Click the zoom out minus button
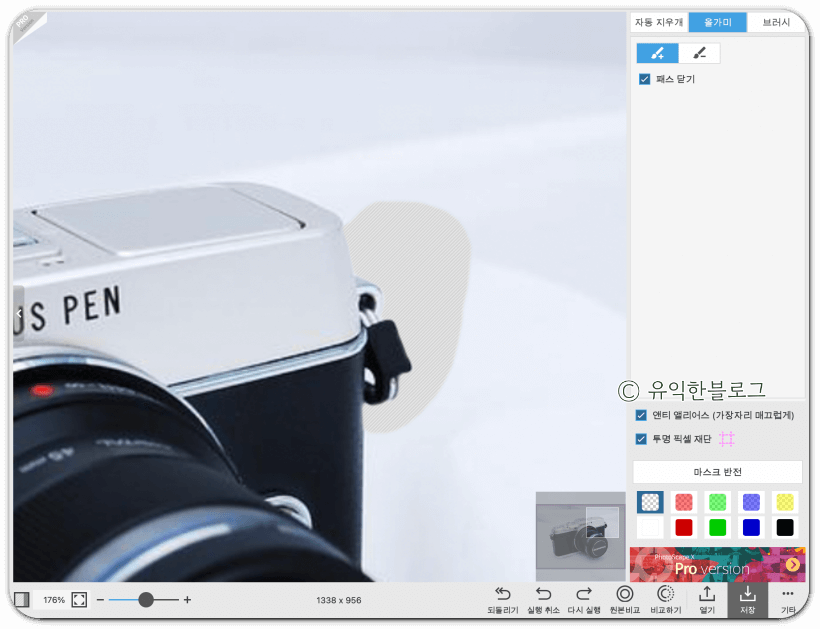This screenshot has width=820, height=629. tap(100, 600)
